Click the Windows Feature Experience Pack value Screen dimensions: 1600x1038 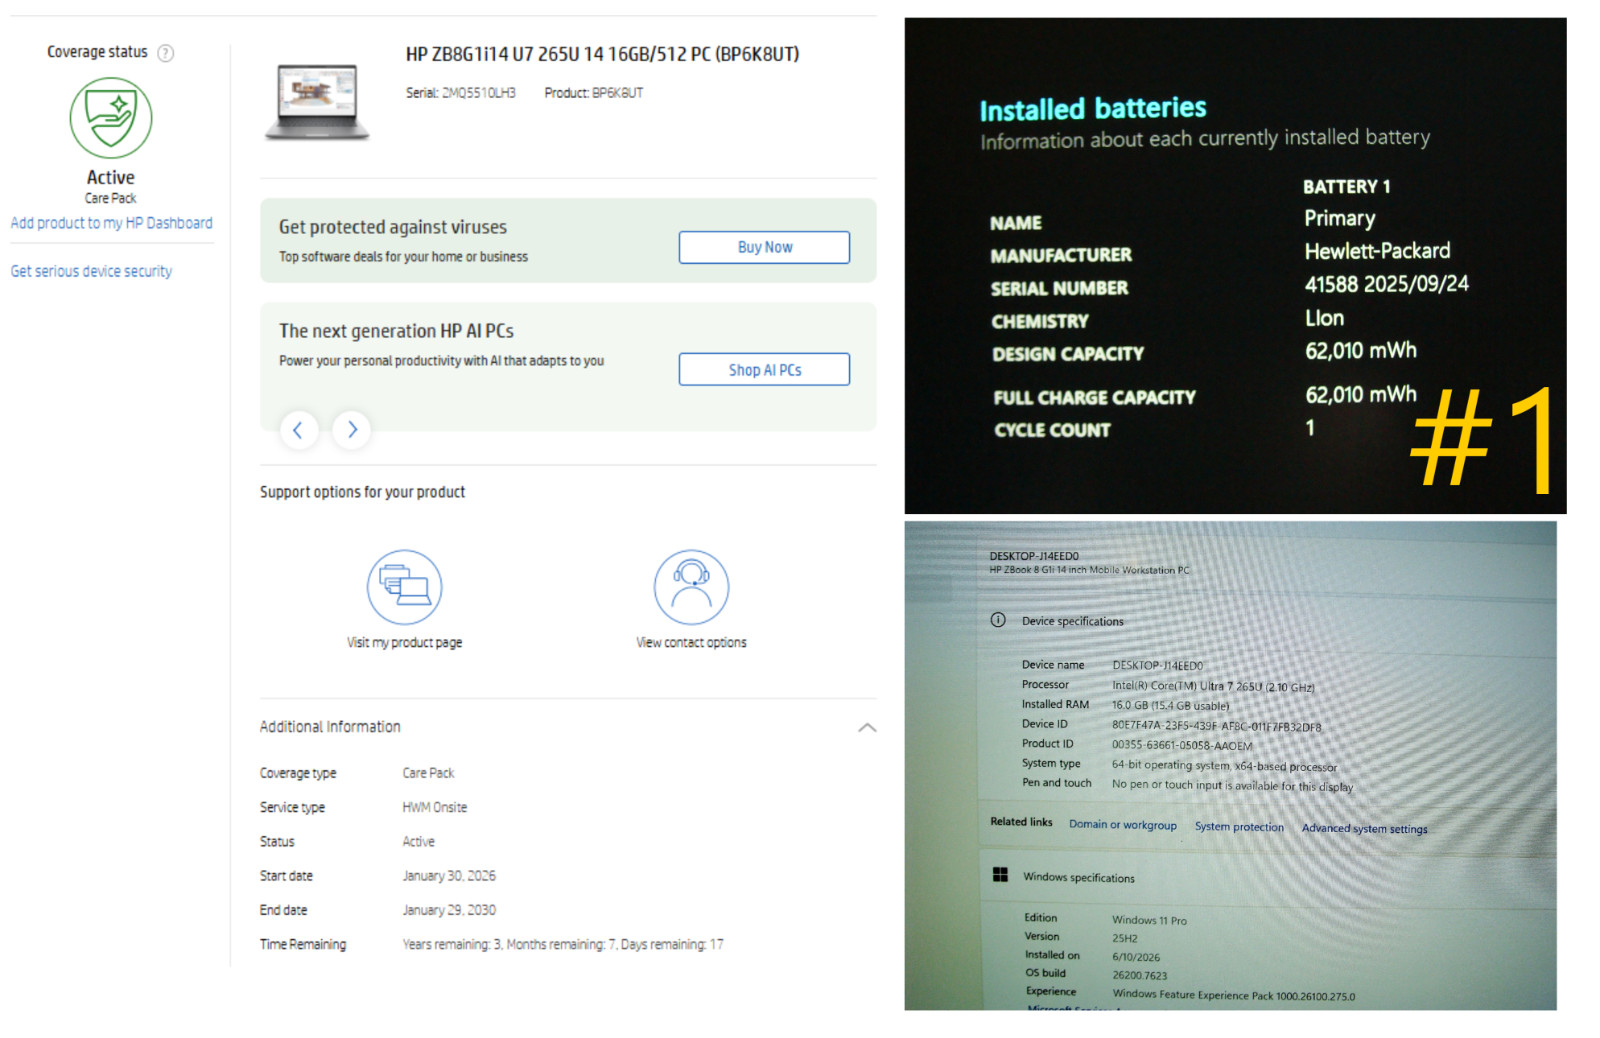tap(1234, 995)
